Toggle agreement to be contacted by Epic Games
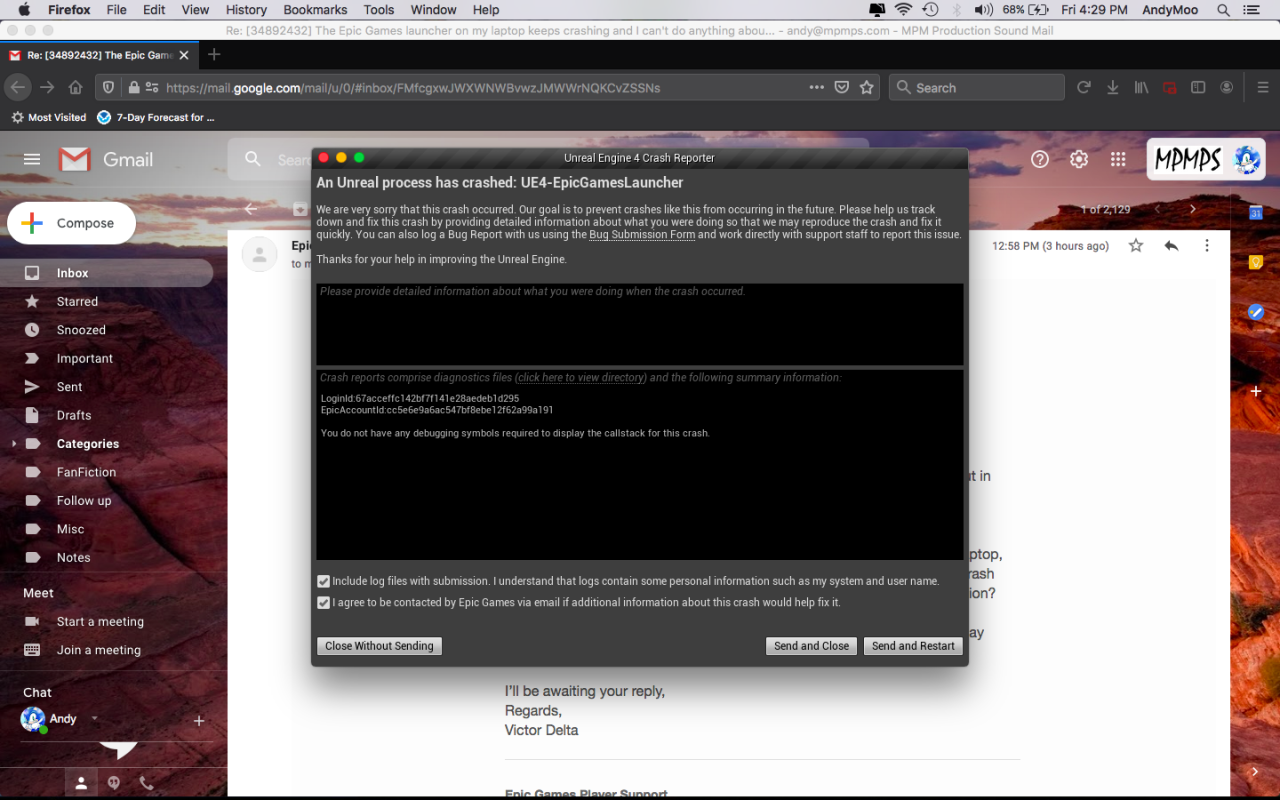Image resolution: width=1280 pixels, height=800 pixels. 323,603
